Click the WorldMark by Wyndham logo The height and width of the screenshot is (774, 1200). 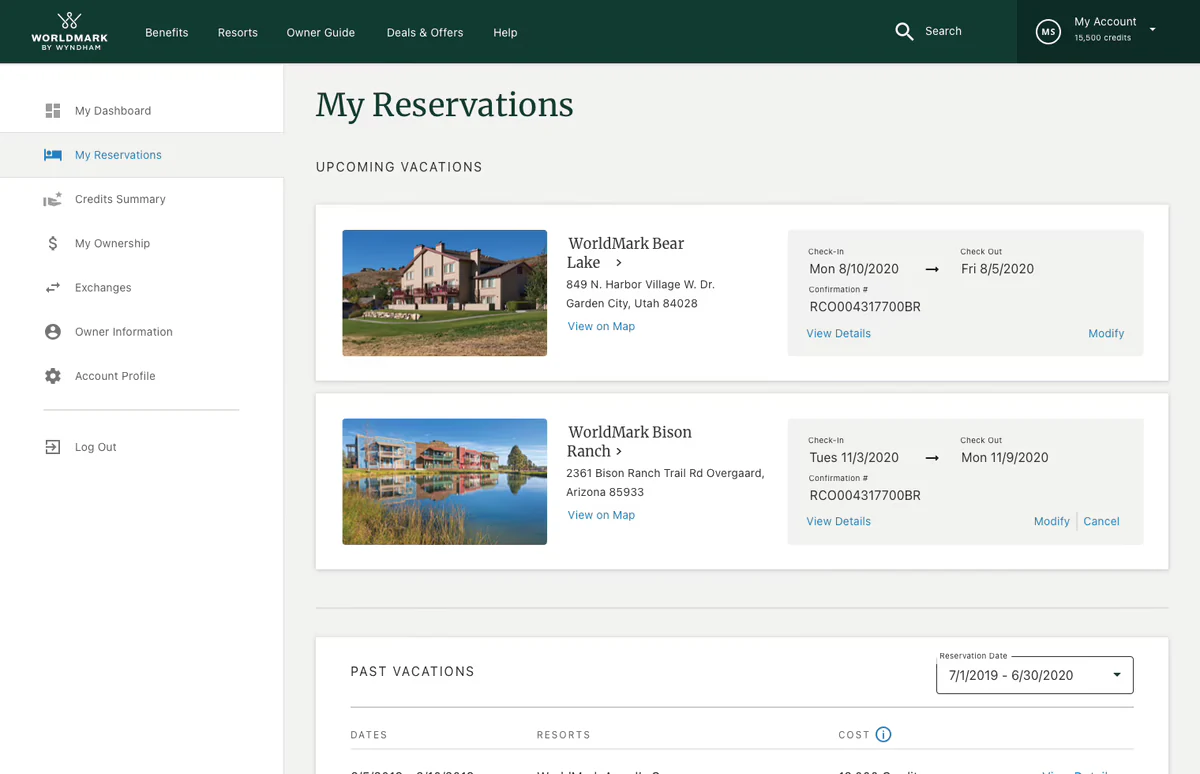(x=69, y=31)
